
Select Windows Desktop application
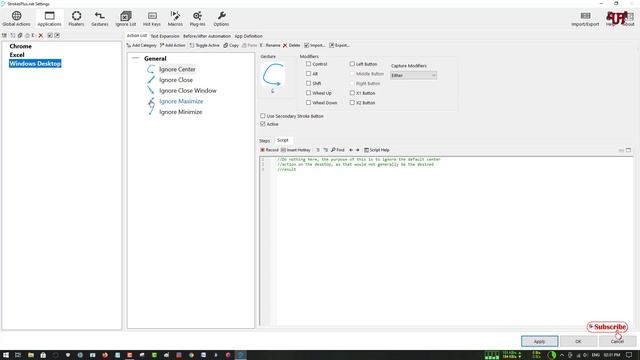(x=35, y=64)
